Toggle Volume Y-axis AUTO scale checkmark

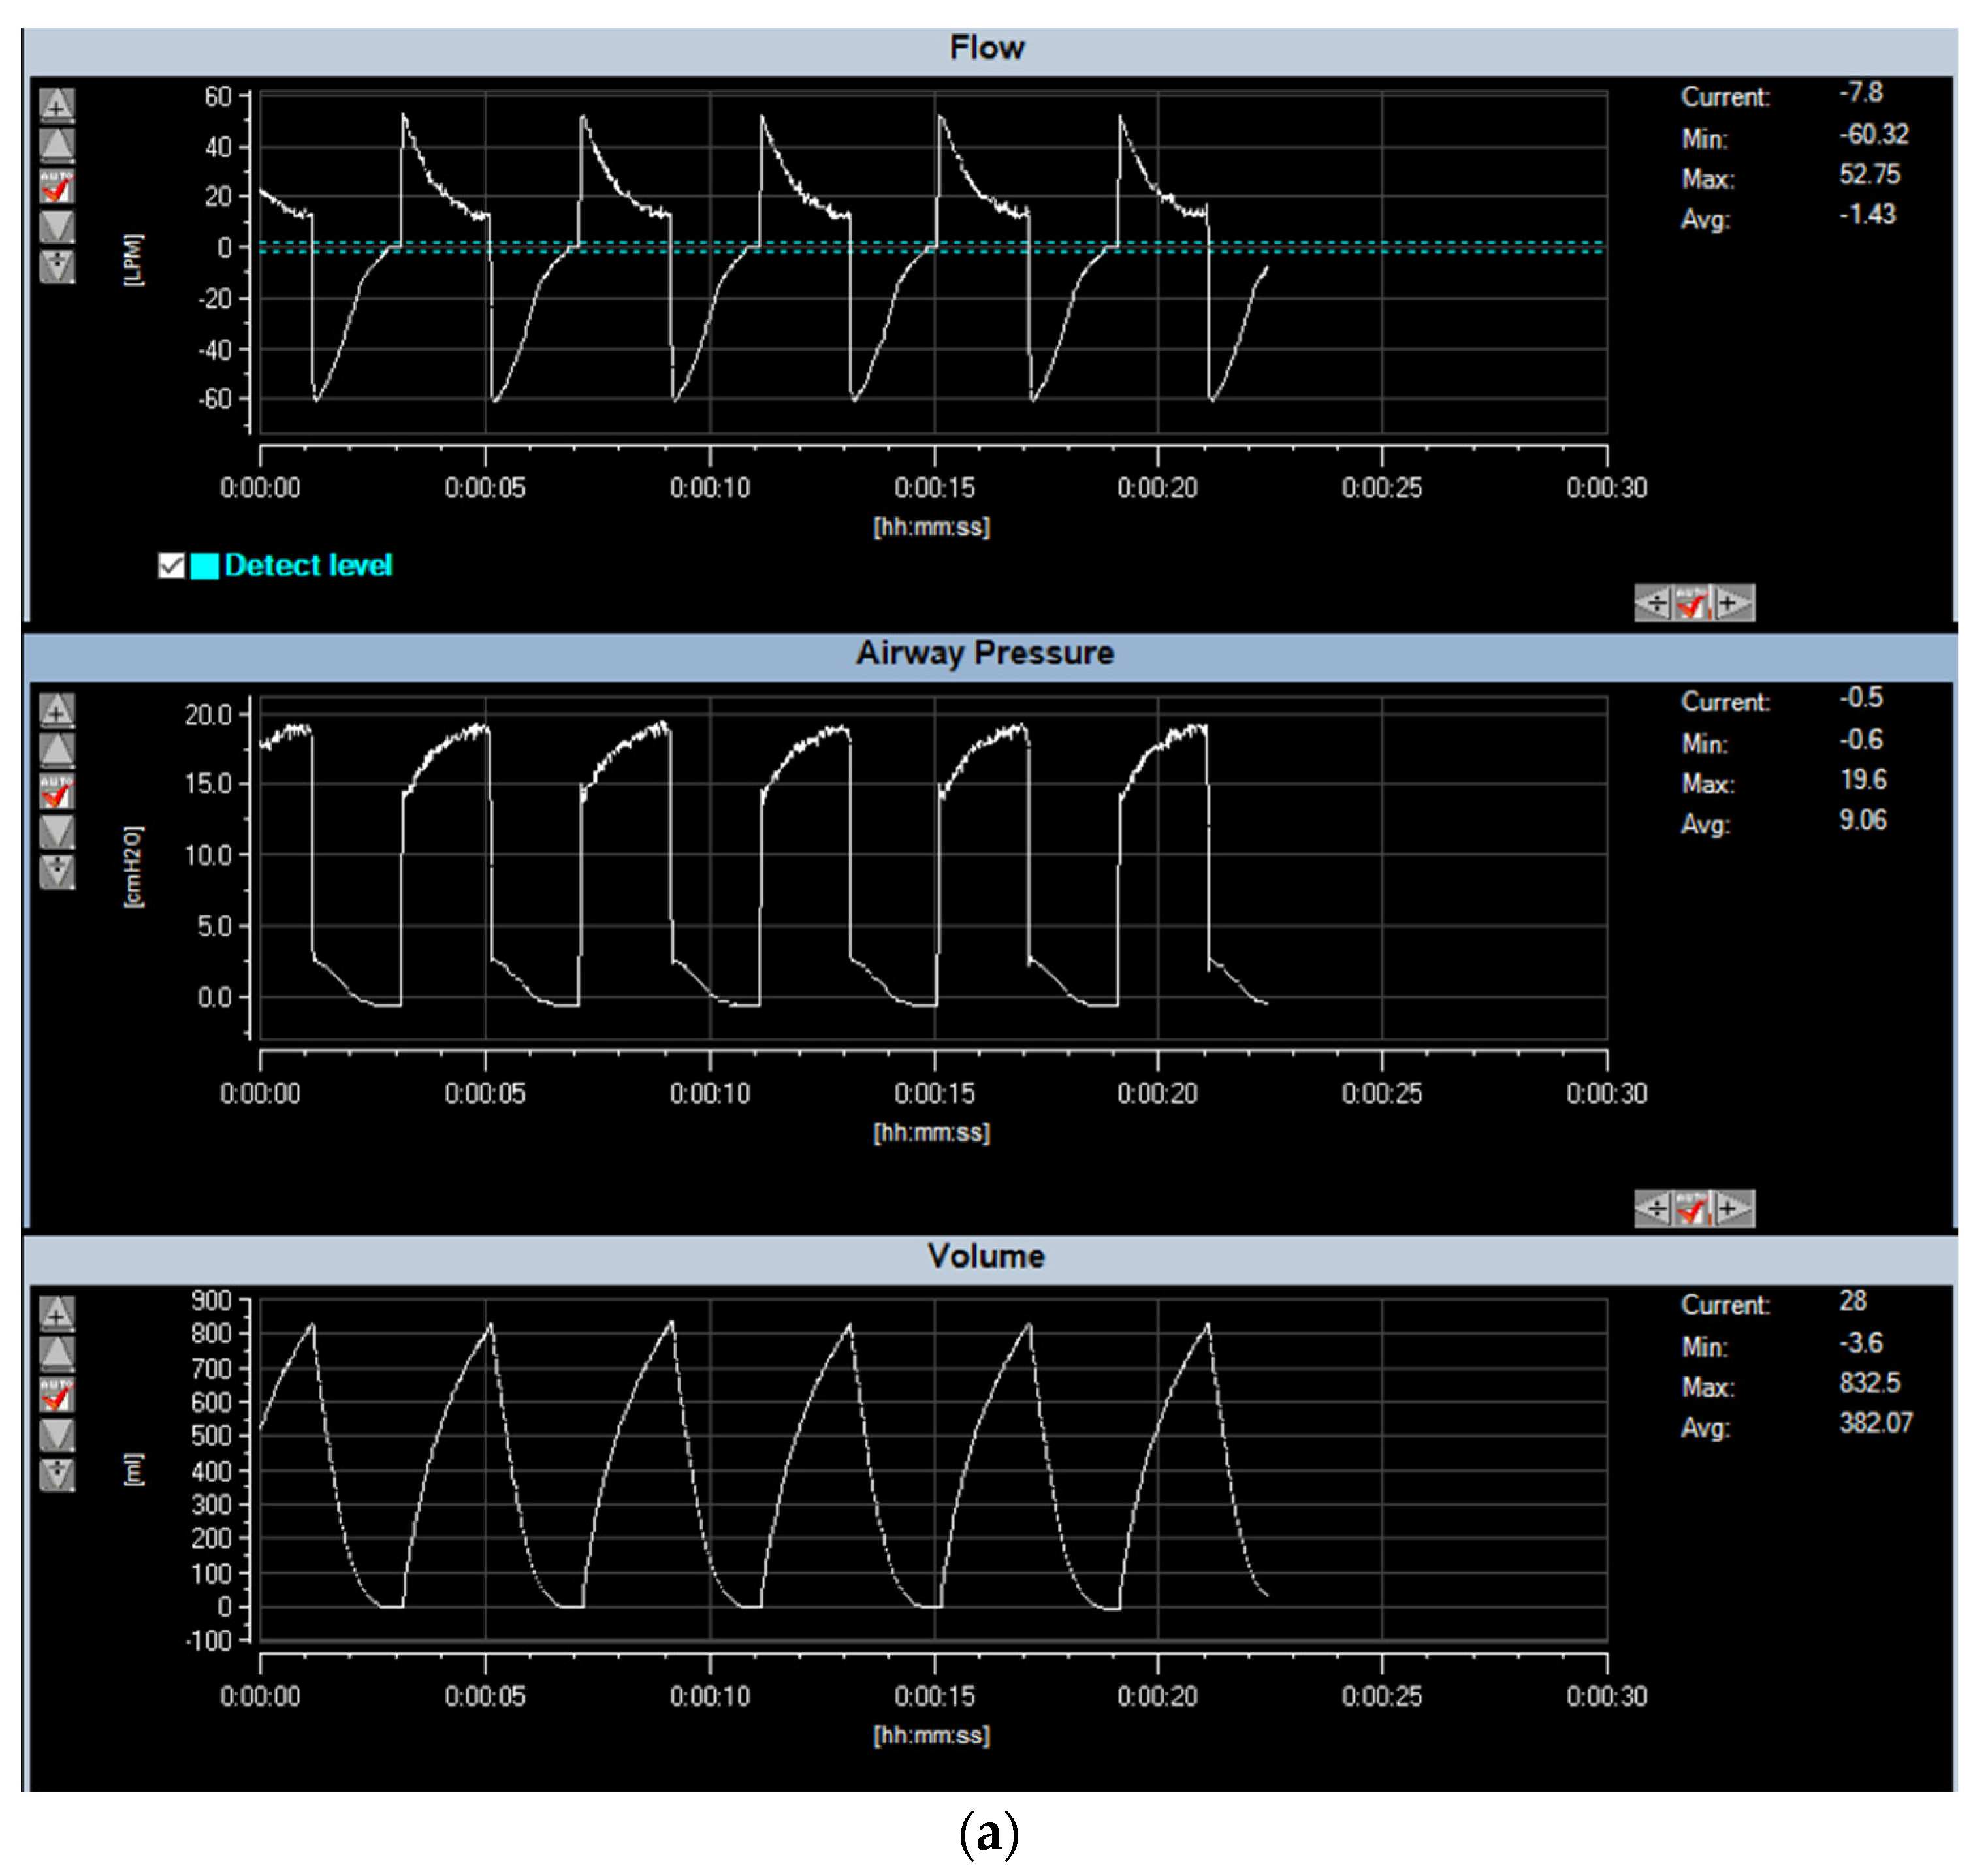click(57, 1394)
